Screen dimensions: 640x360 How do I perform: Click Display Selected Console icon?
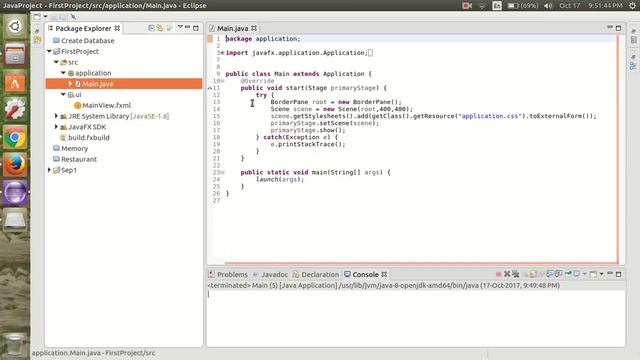coord(576,273)
